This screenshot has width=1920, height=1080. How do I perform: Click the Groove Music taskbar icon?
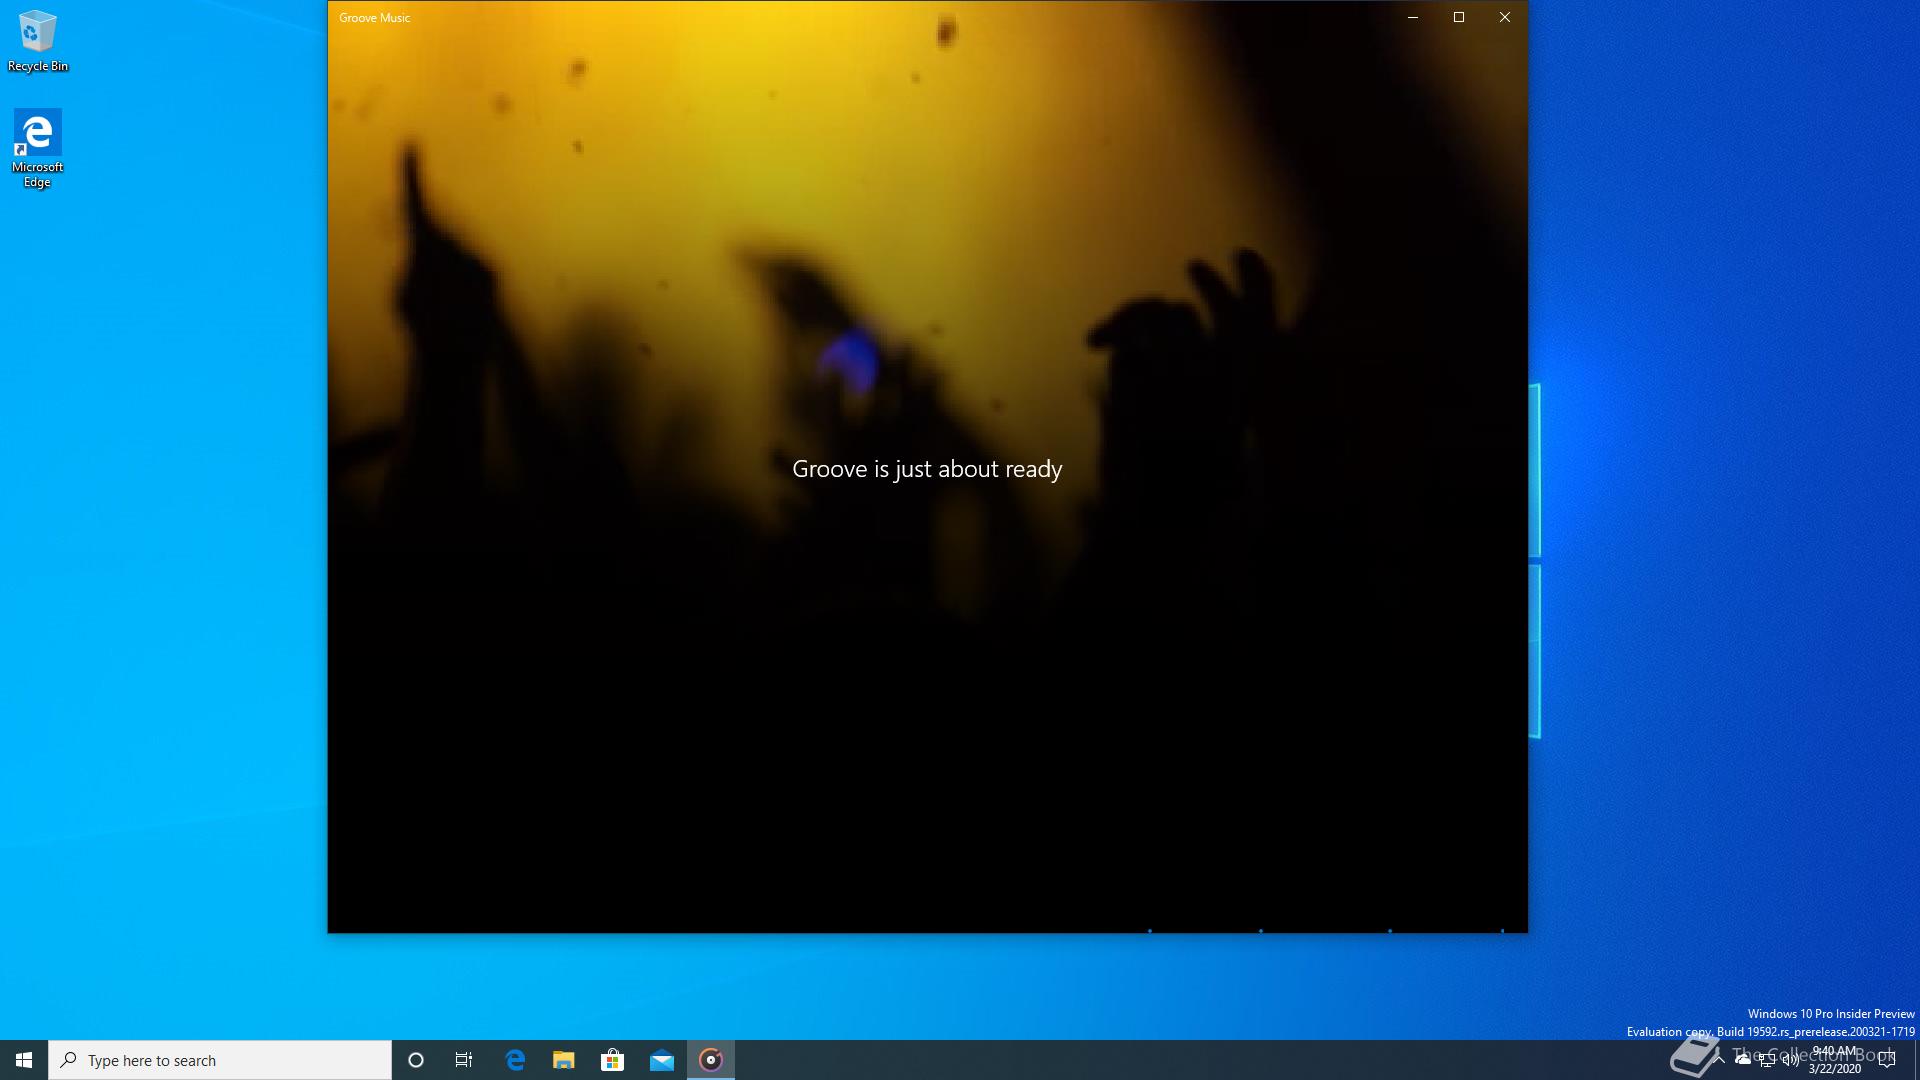click(x=711, y=1060)
